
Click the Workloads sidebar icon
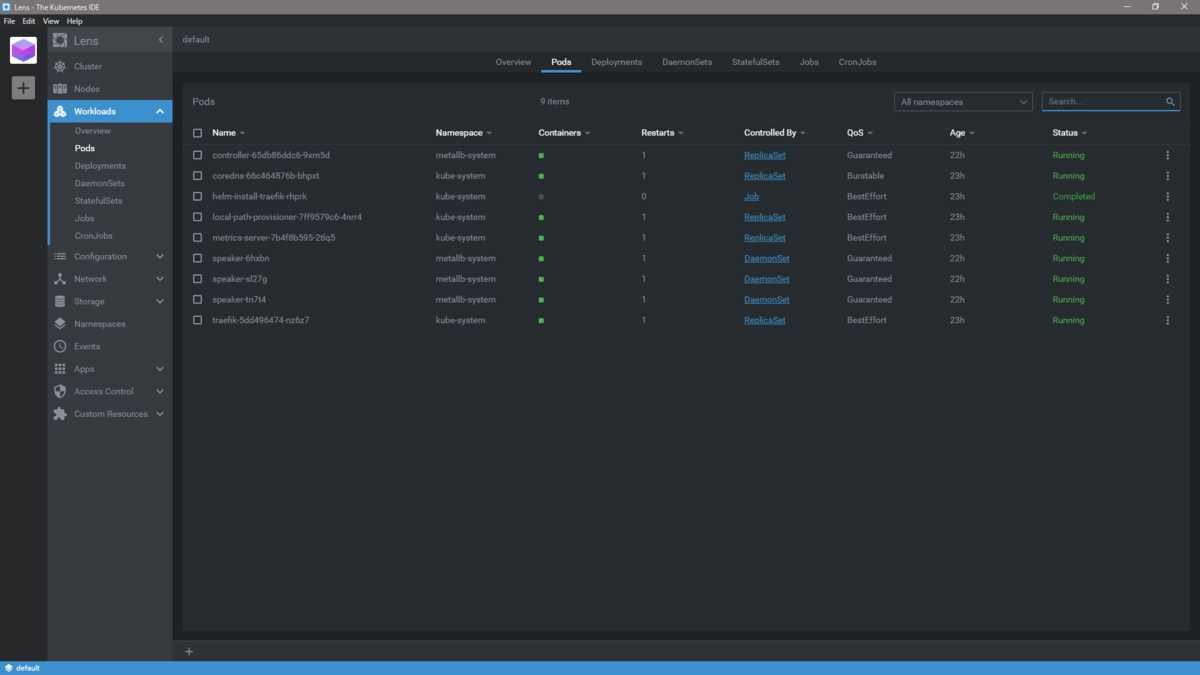tap(60, 111)
